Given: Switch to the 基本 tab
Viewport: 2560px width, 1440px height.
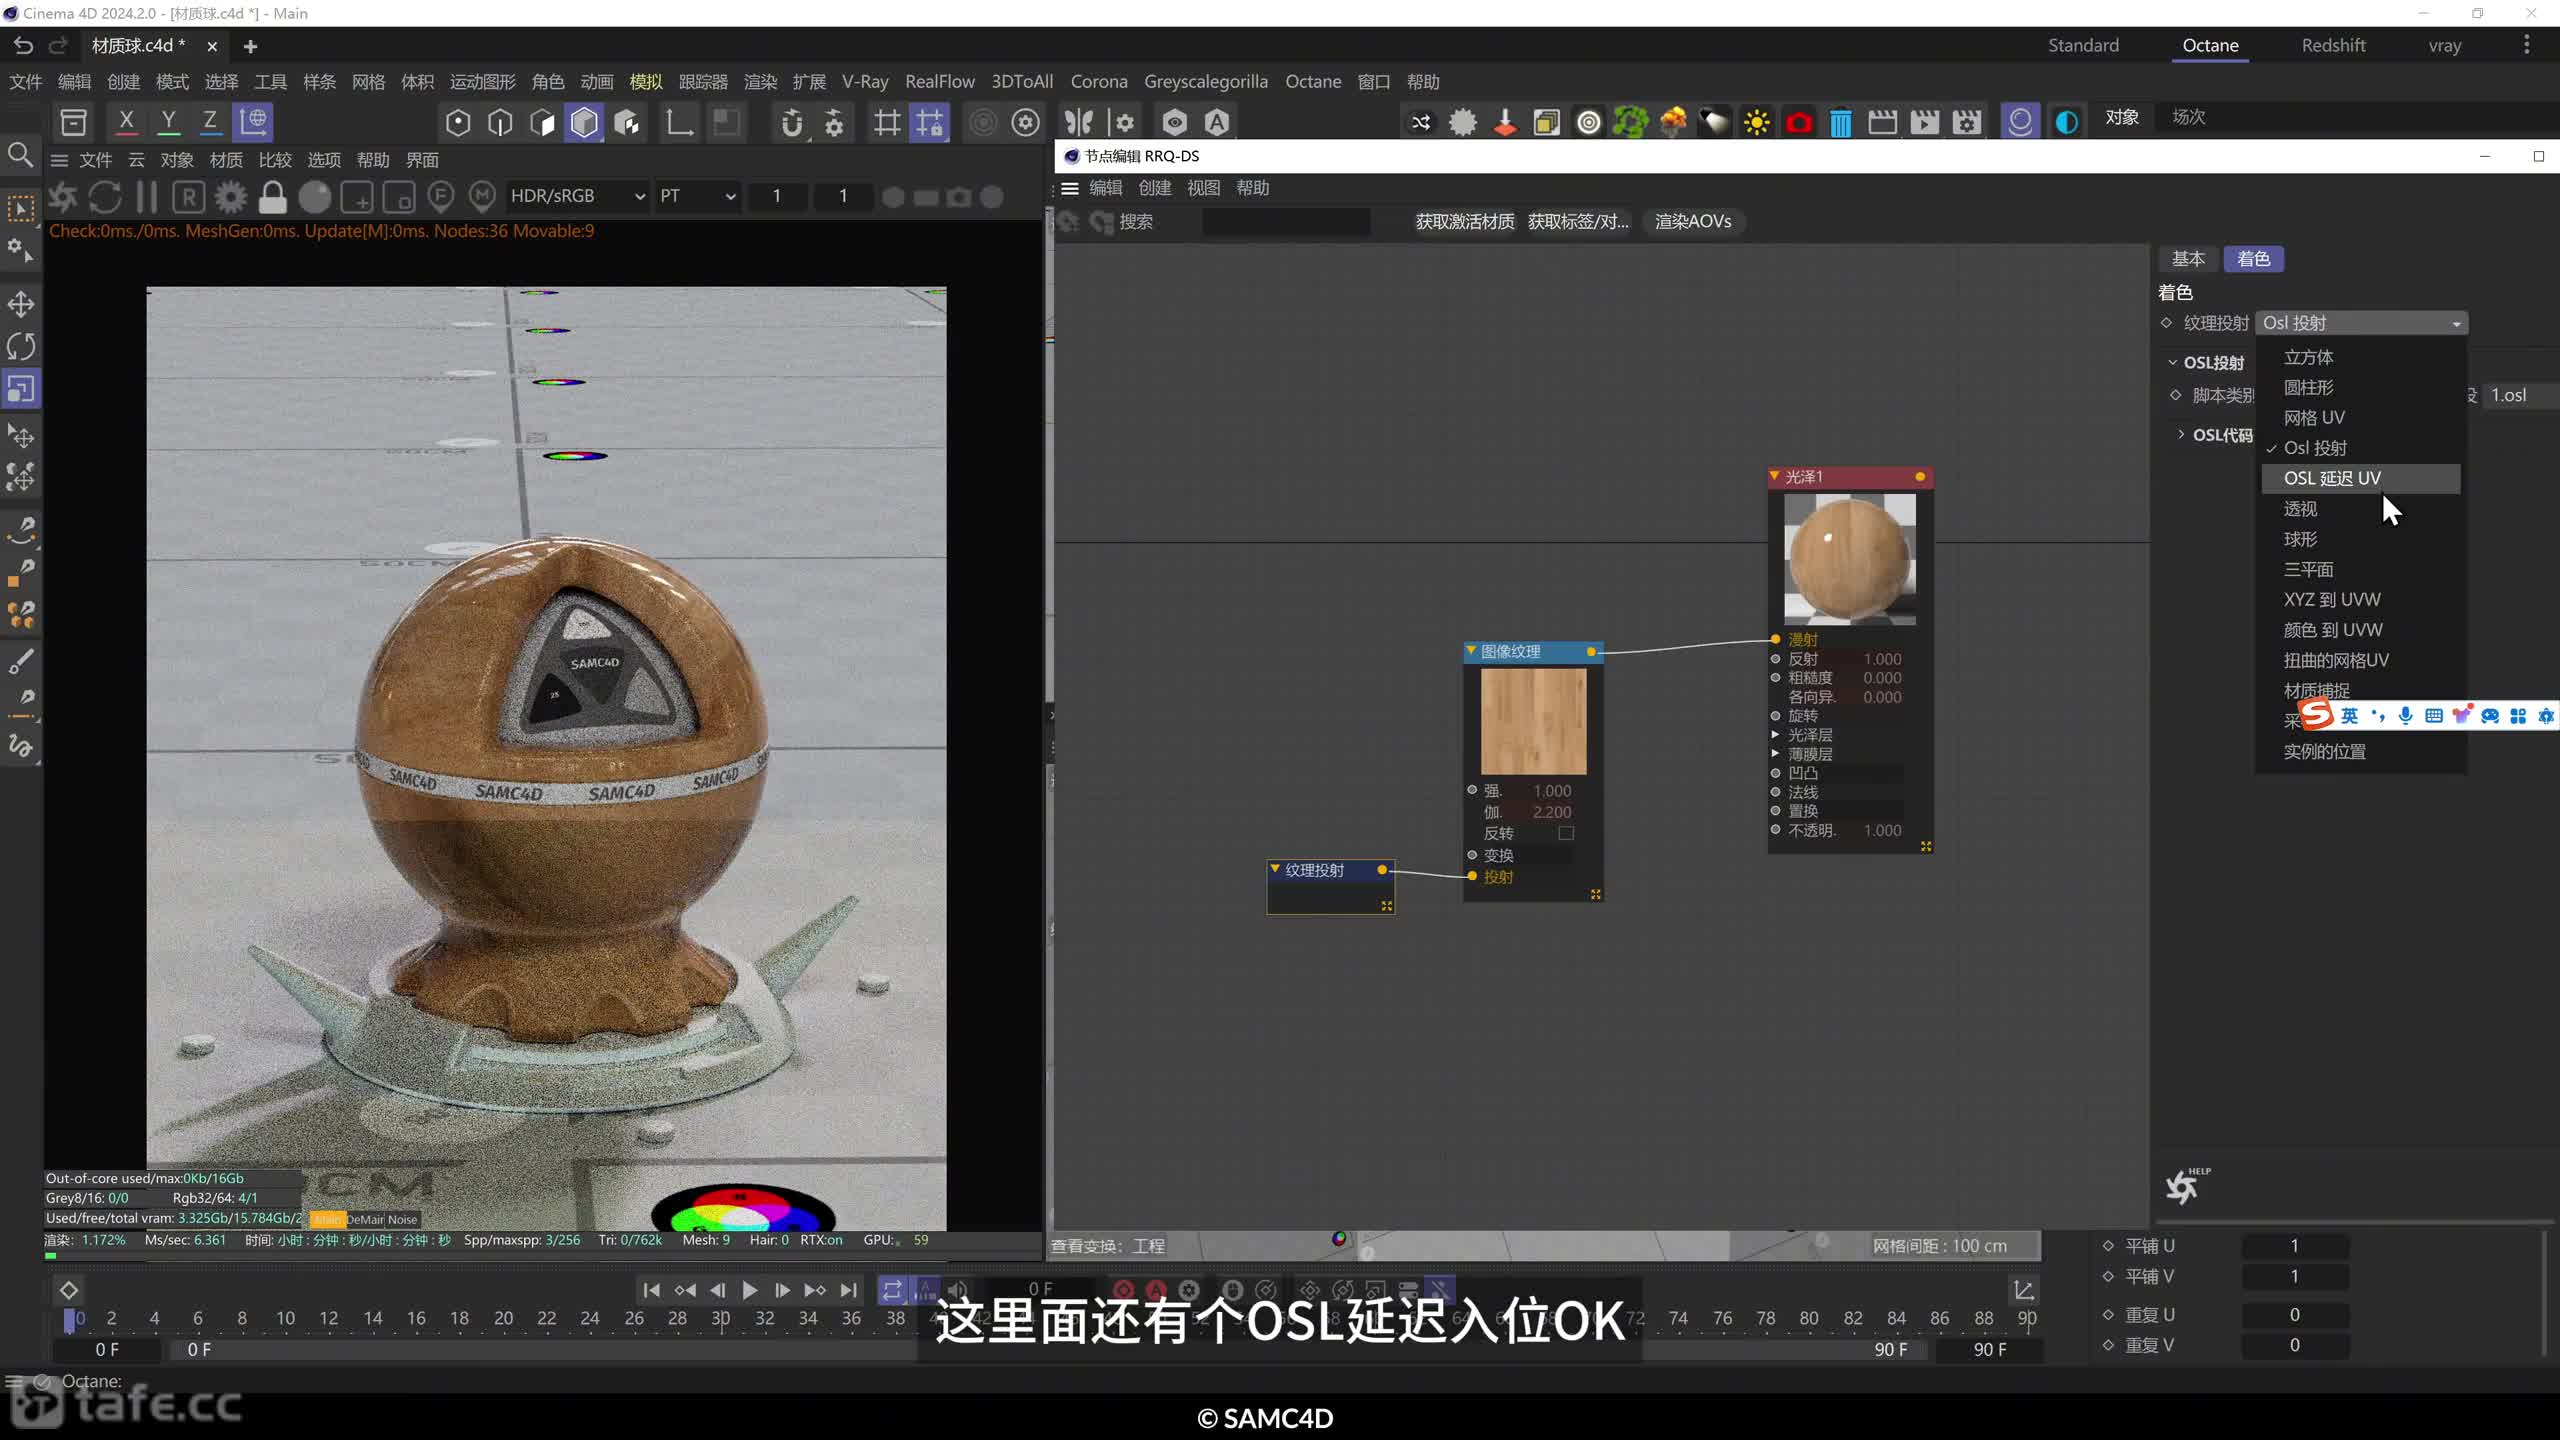Looking at the screenshot, I should coord(2188,259).
